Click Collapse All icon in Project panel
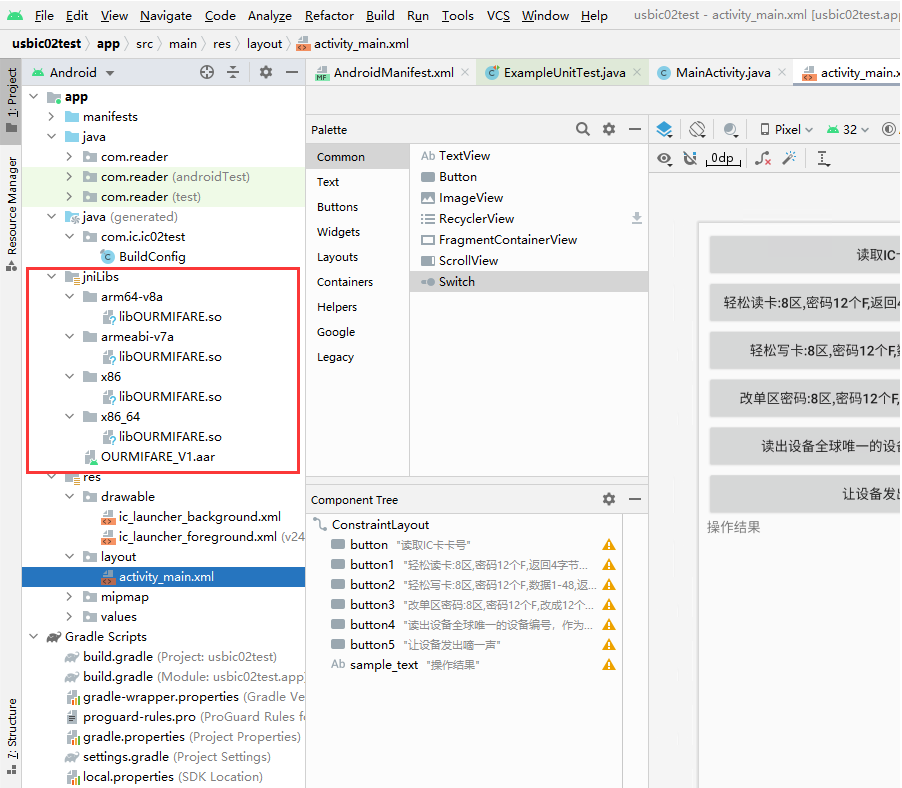The image size is (902, 788). coord(233,72)
